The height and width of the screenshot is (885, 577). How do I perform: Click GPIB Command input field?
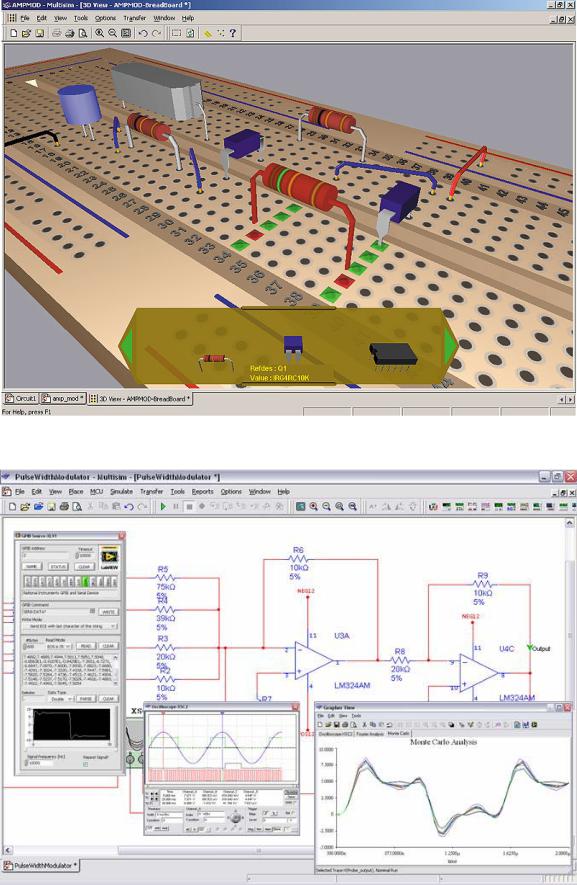point(59,612)
